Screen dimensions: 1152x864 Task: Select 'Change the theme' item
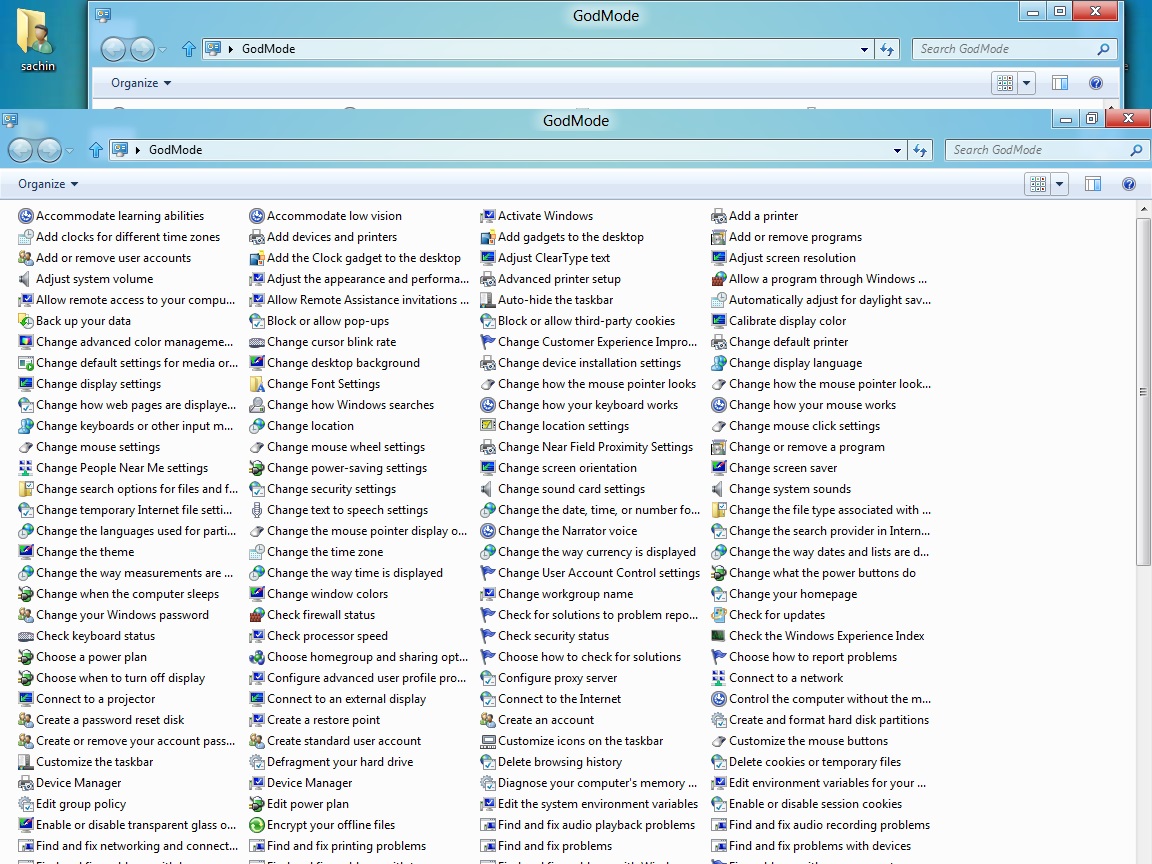click(85, 552)
